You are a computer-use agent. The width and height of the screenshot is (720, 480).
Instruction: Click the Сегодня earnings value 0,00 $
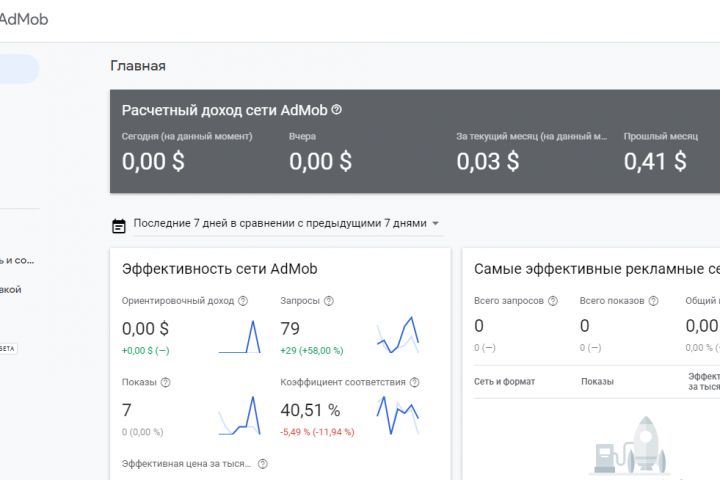pyautogui.click(x=153, y=162)
